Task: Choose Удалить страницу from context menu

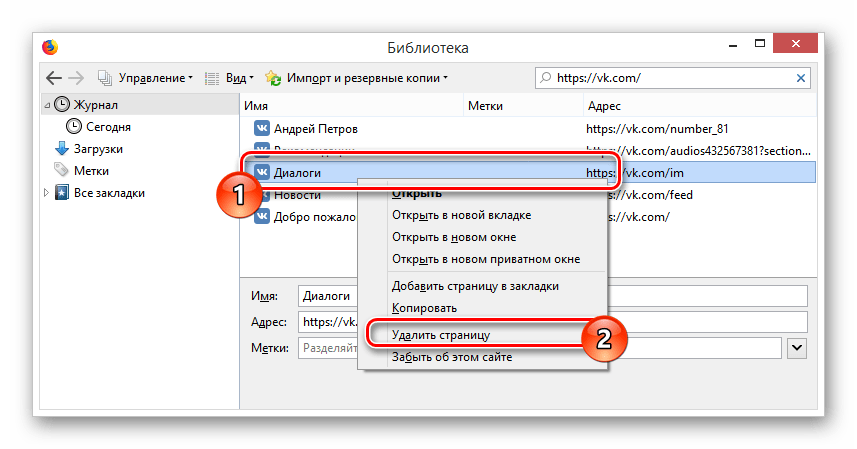Action: click(440, 335)
